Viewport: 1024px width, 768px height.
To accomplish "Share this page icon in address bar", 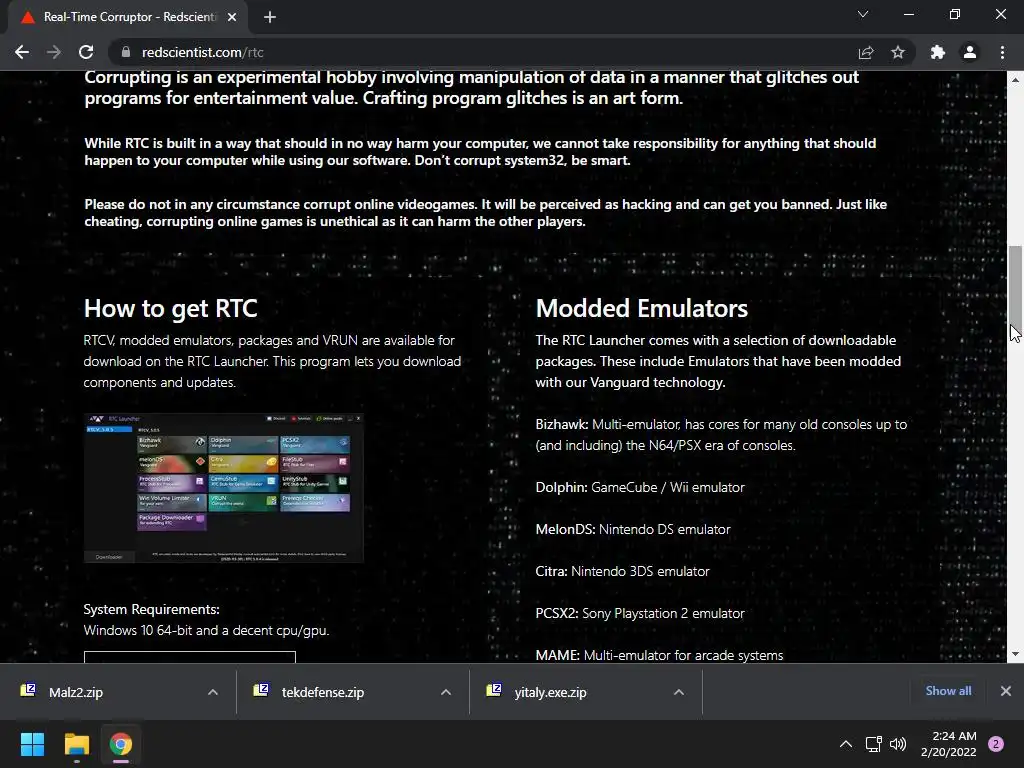I will [x=866, y=52].
